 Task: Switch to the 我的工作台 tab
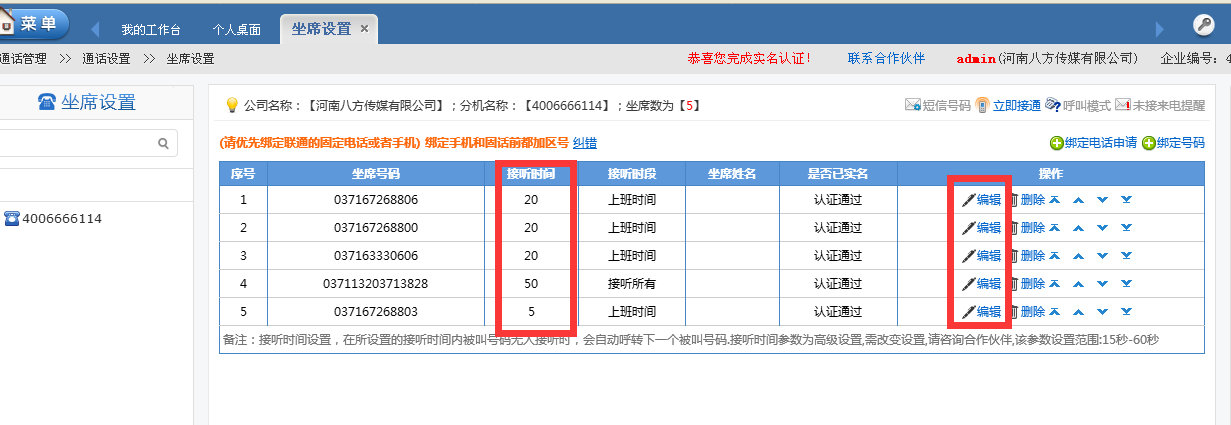pyautogui.click(x=152, y=29)
